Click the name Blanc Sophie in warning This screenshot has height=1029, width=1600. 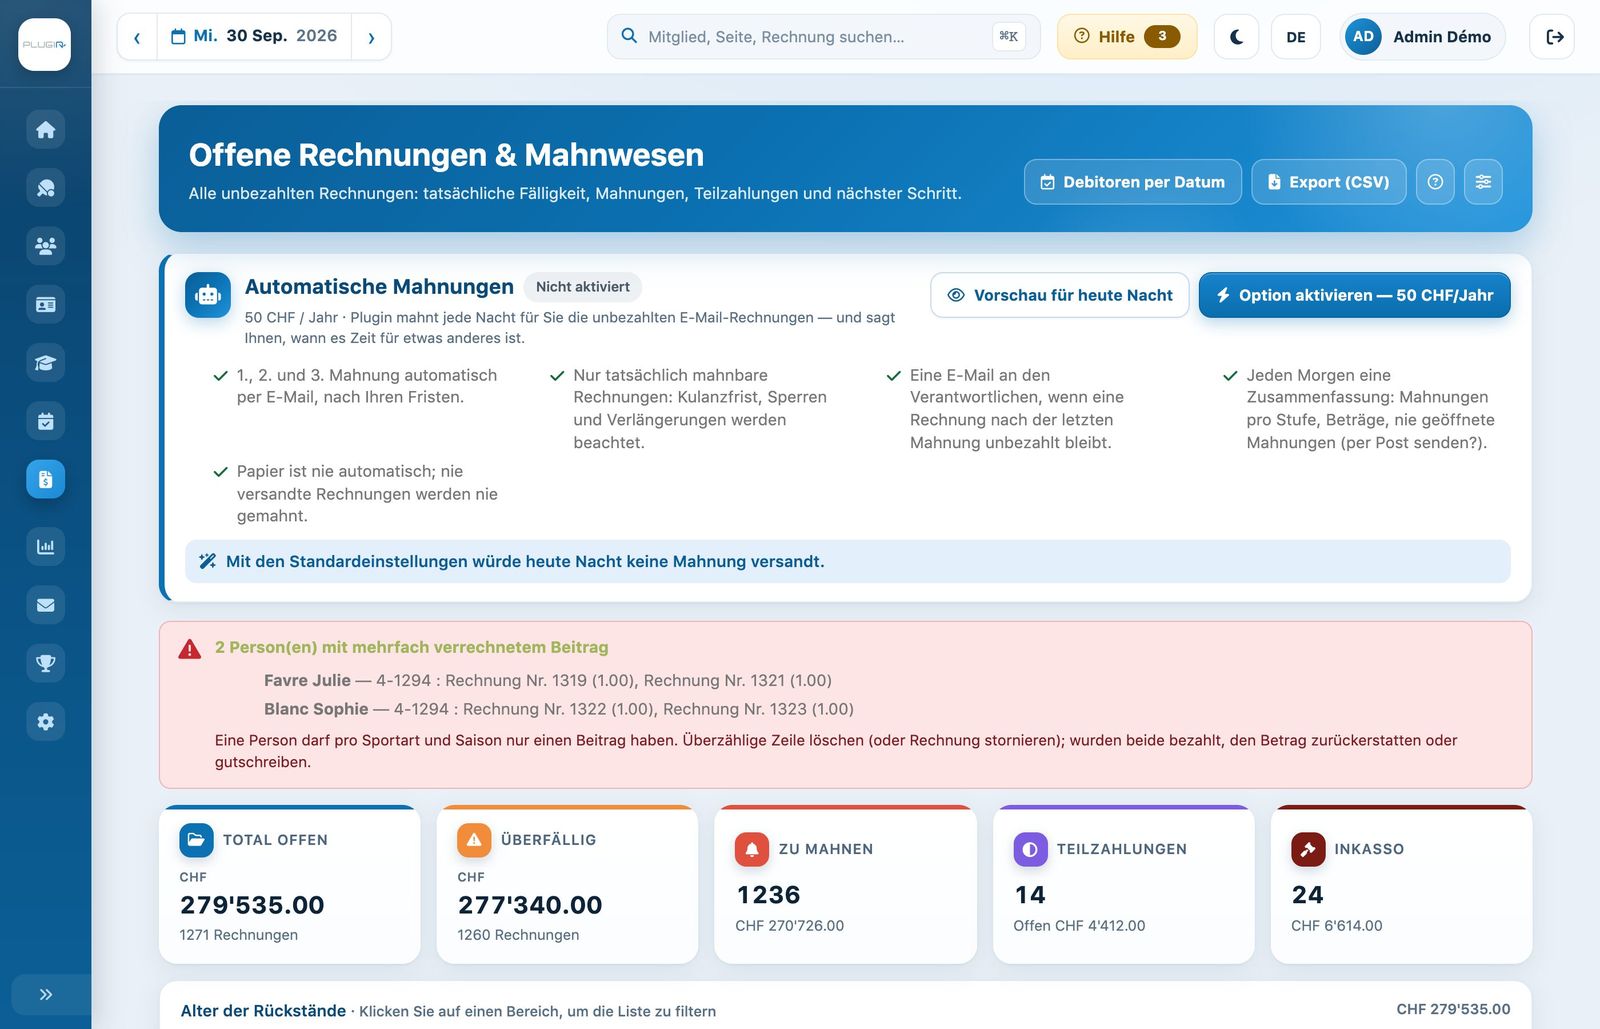tap(316, 709)
